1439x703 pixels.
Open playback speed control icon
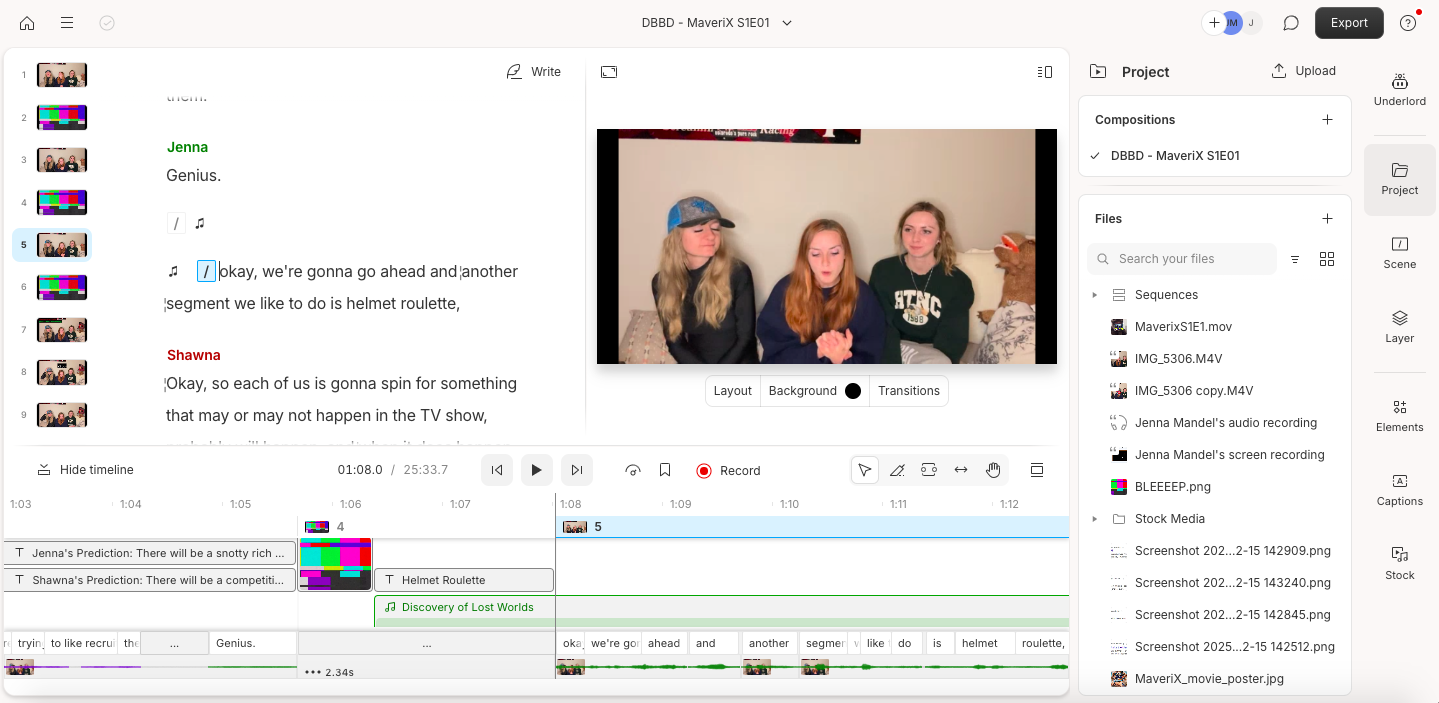point(633,470)
